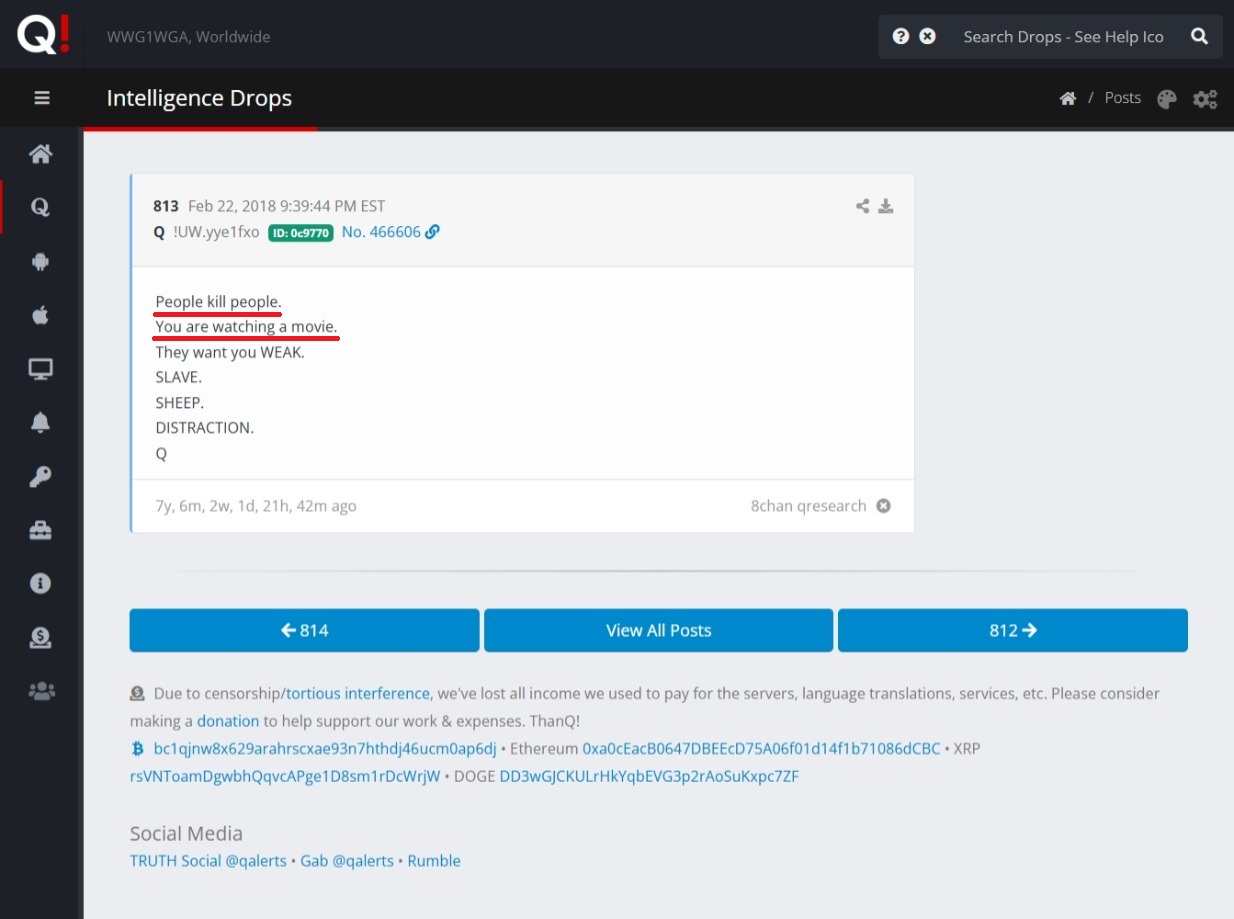The height and width of the screenshot is (919, 1234).
Task: Open TRUTH Social @qalerts link
Action: click(208, 861)
